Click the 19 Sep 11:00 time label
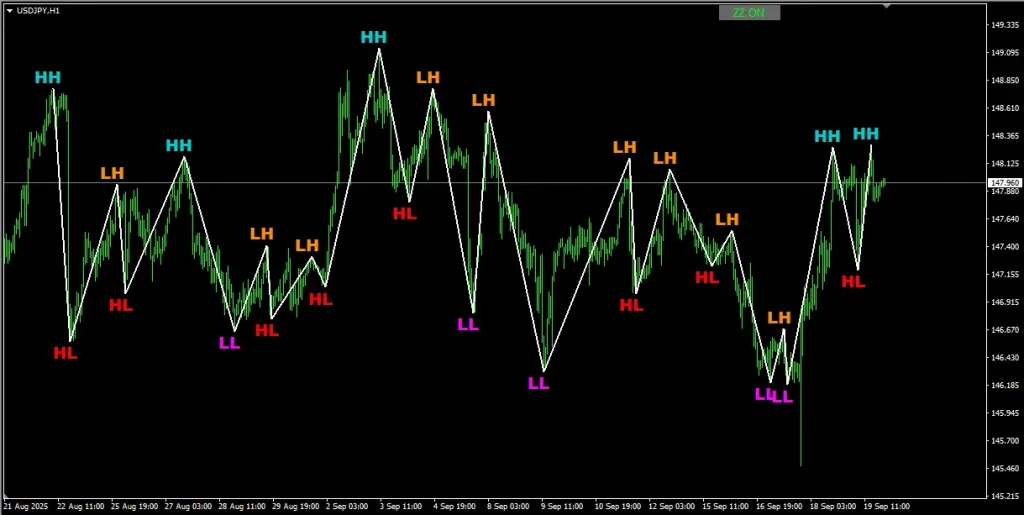Screen dimensions: 1024x515 886,507
